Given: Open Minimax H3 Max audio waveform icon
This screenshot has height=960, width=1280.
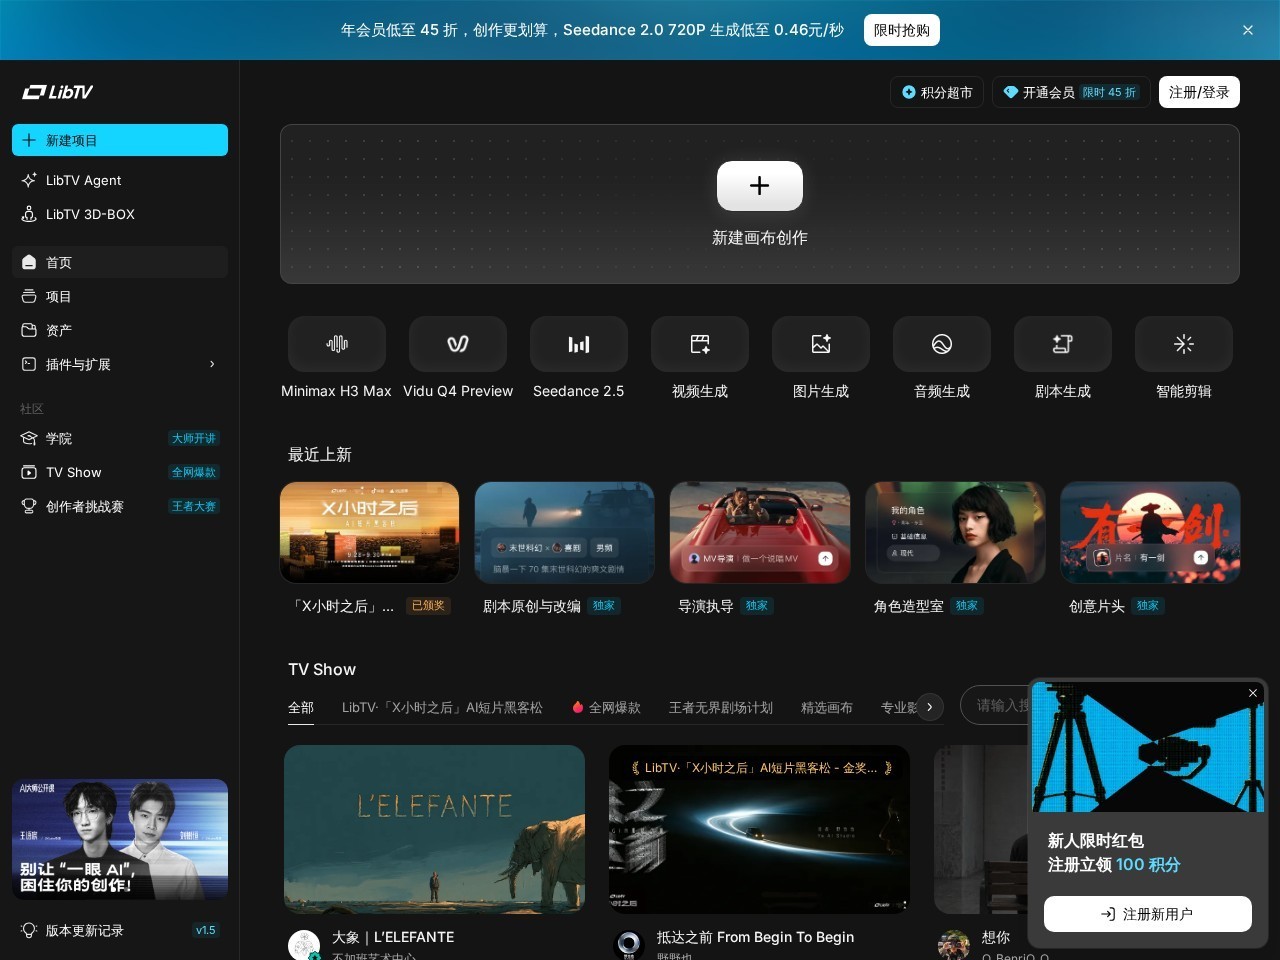Looking at the screenshot, I should pyautogui.click(x=337, y=344).
